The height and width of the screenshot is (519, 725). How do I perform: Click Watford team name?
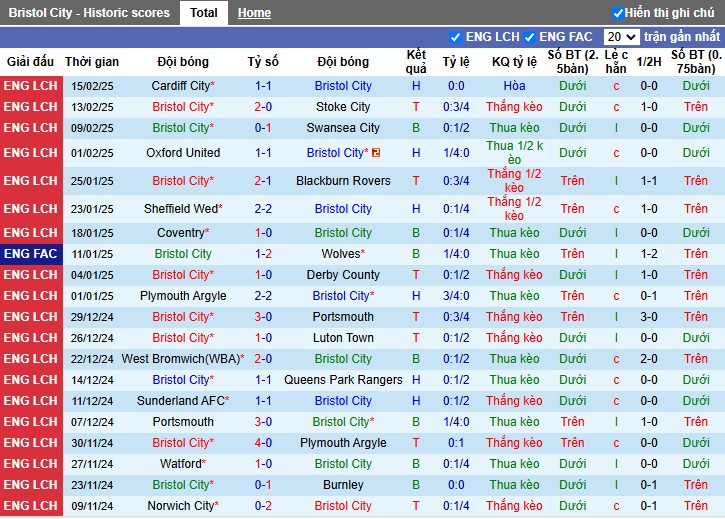pos(183,463)
